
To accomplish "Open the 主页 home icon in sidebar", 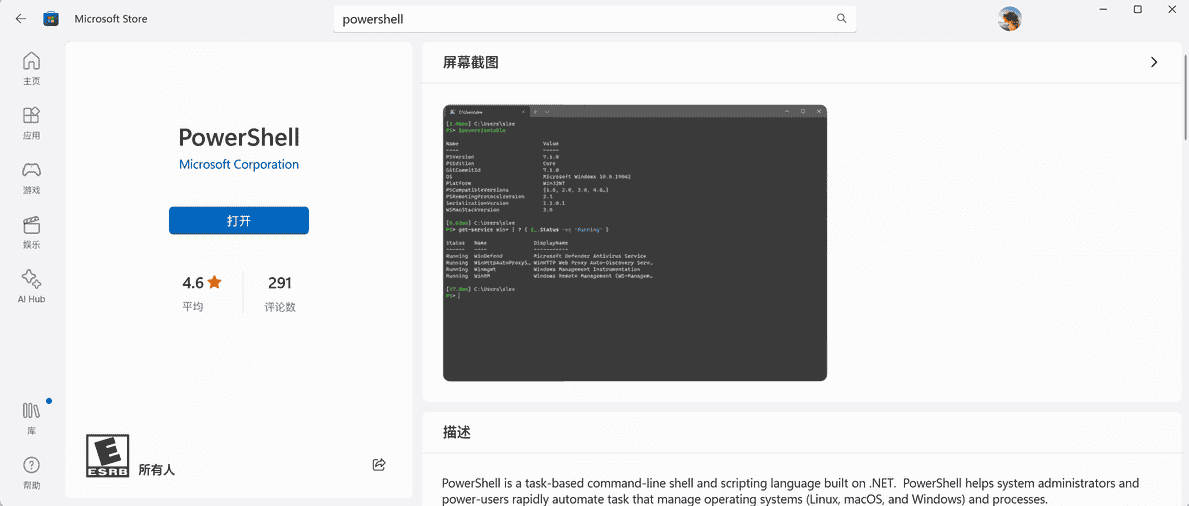I will [32, 68].
